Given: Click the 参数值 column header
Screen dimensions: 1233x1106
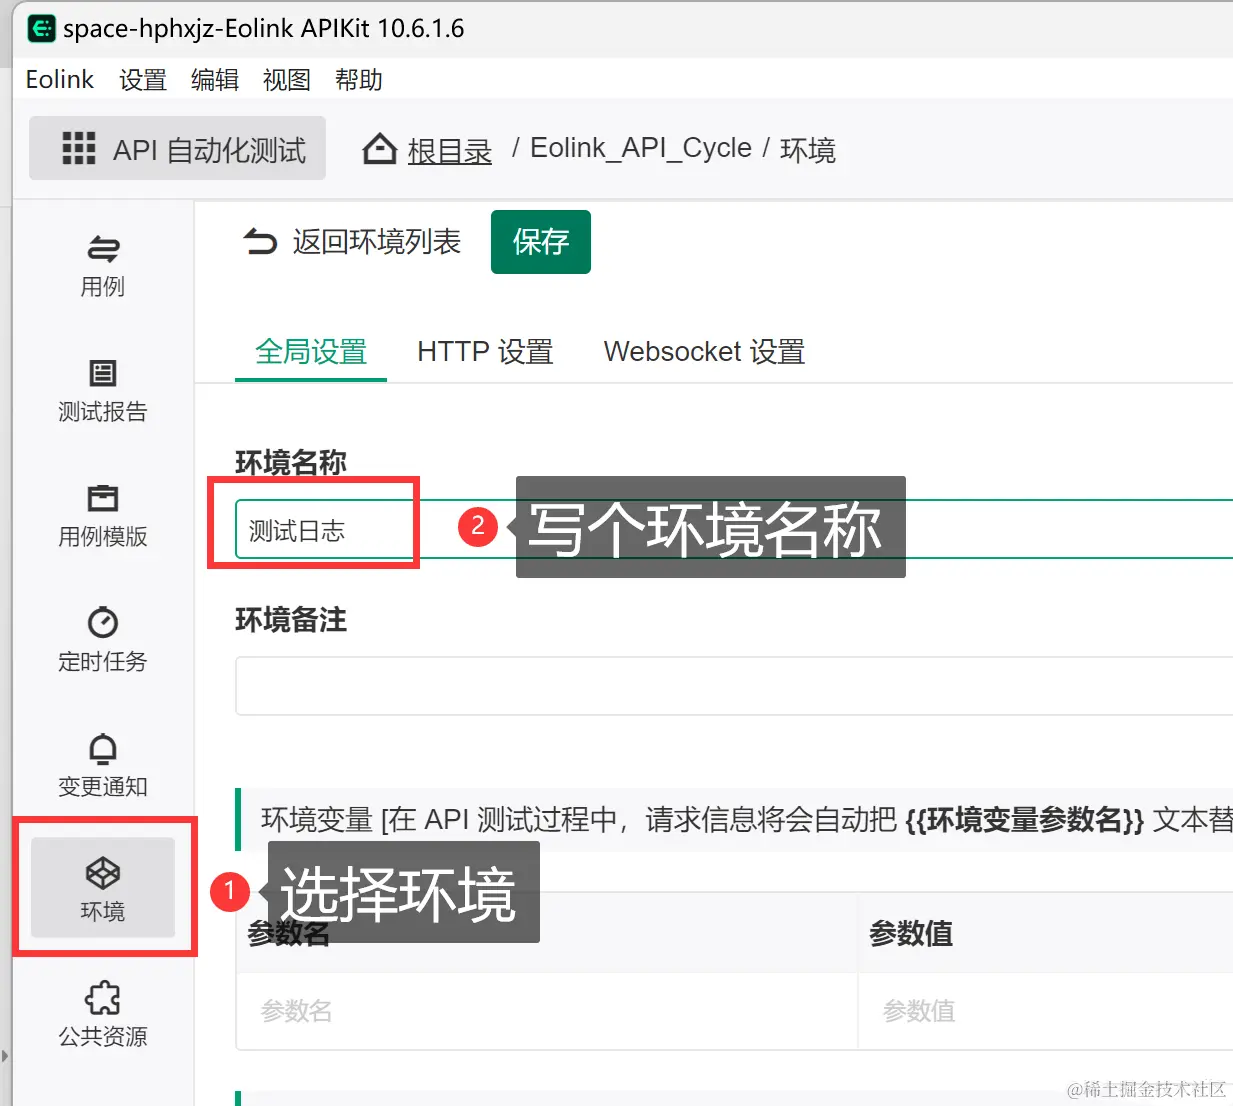Looking at the screenshot, I should coord(911,933).
